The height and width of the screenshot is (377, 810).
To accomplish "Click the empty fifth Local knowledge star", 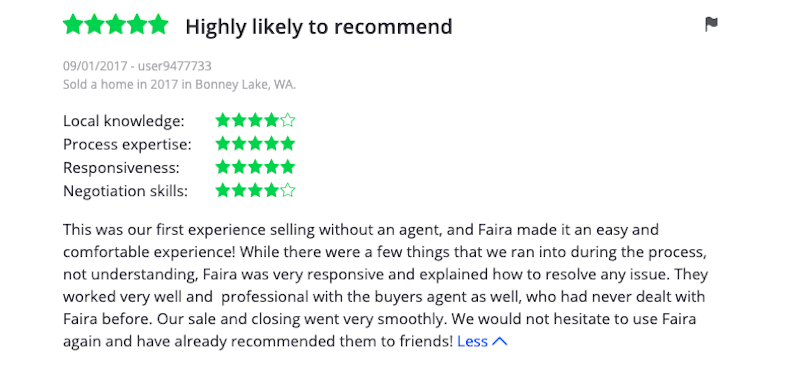I will [x=288, y=120].
